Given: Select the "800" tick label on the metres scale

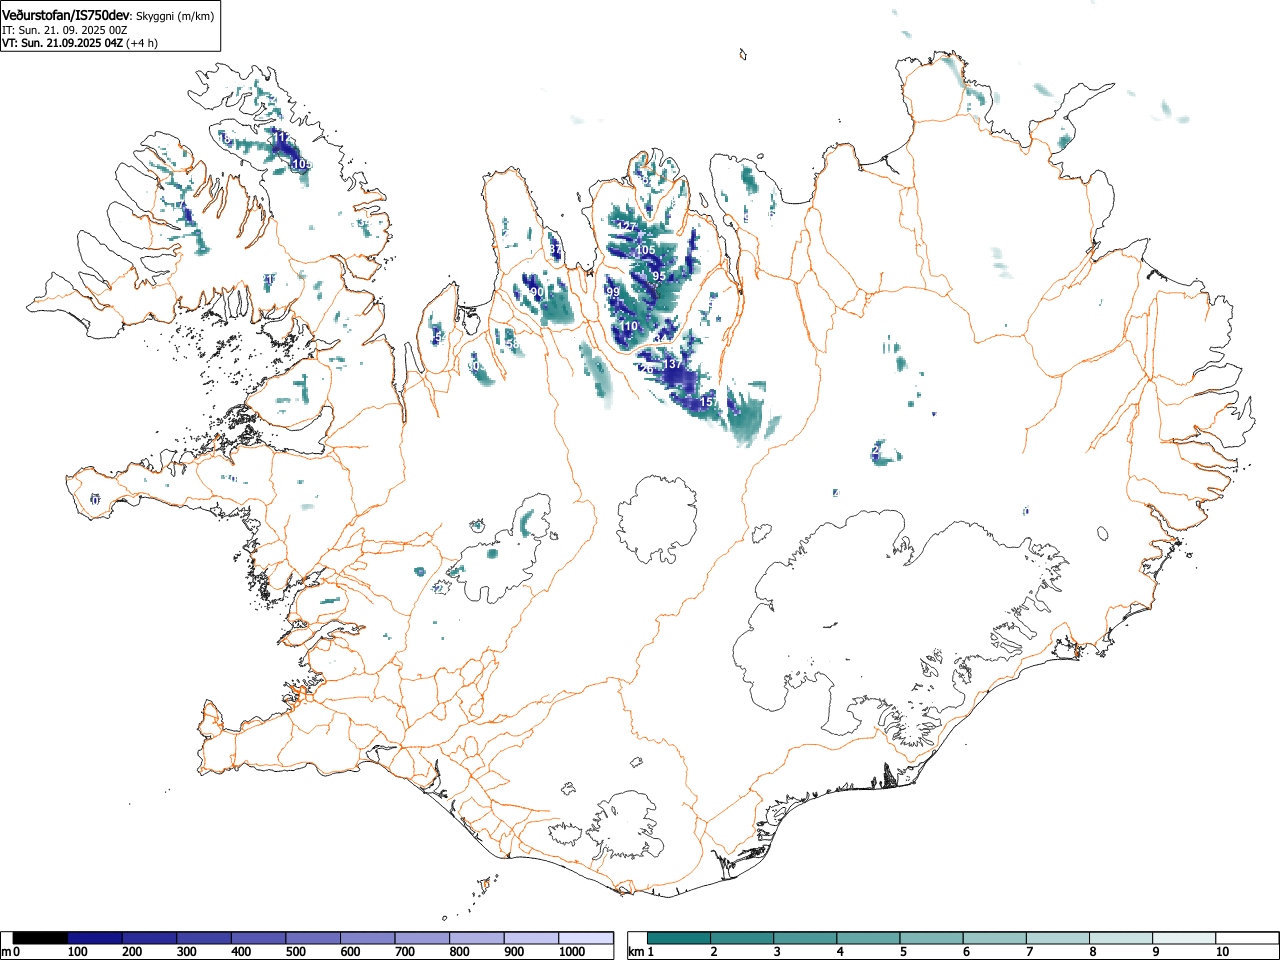Looking at the screenshot, I should coord(459,952).
